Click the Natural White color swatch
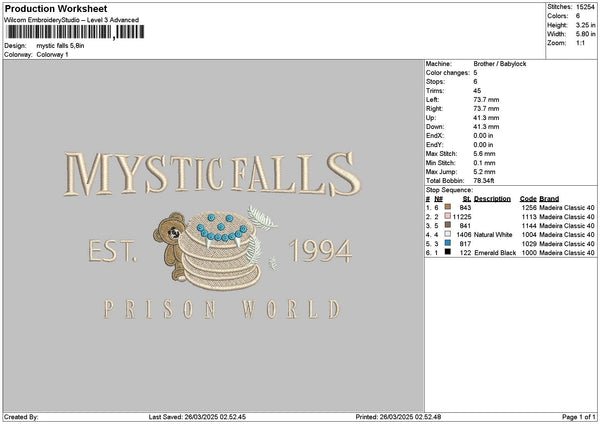The width and height of the screenshot is (600, 424). click(448, 234)
